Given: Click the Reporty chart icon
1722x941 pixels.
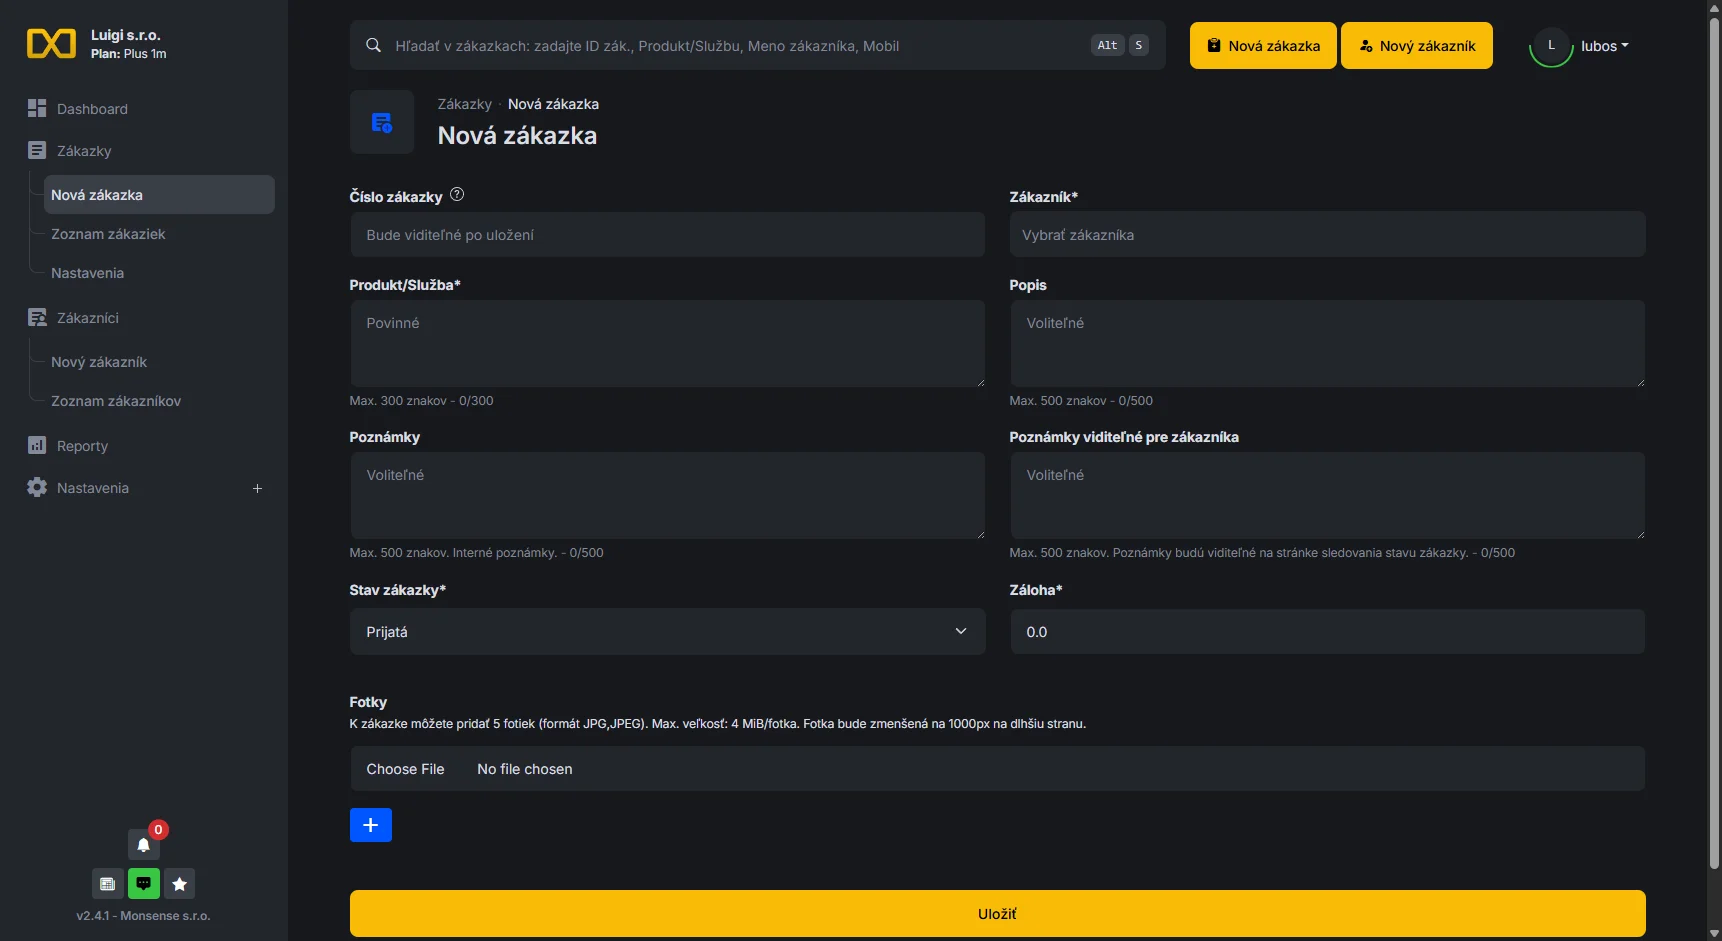Looking at the screenshot, I should click(x=37, y=445).
